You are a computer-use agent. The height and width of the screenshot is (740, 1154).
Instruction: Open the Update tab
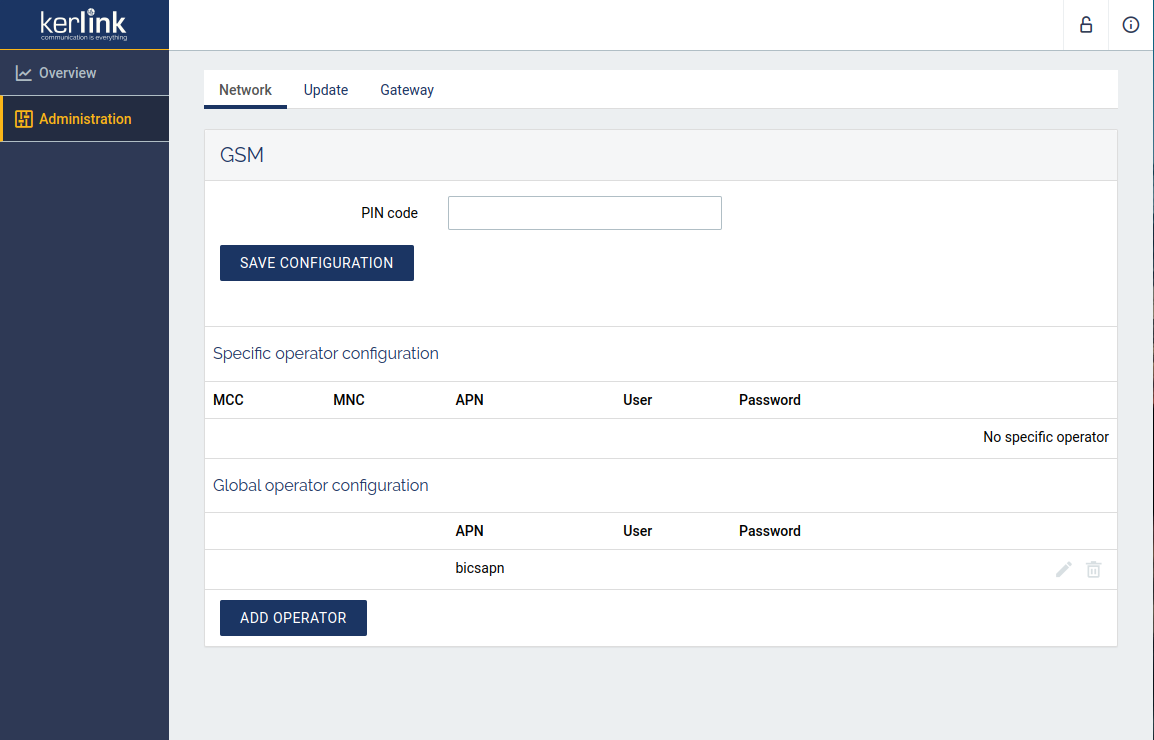coord(326,90)
